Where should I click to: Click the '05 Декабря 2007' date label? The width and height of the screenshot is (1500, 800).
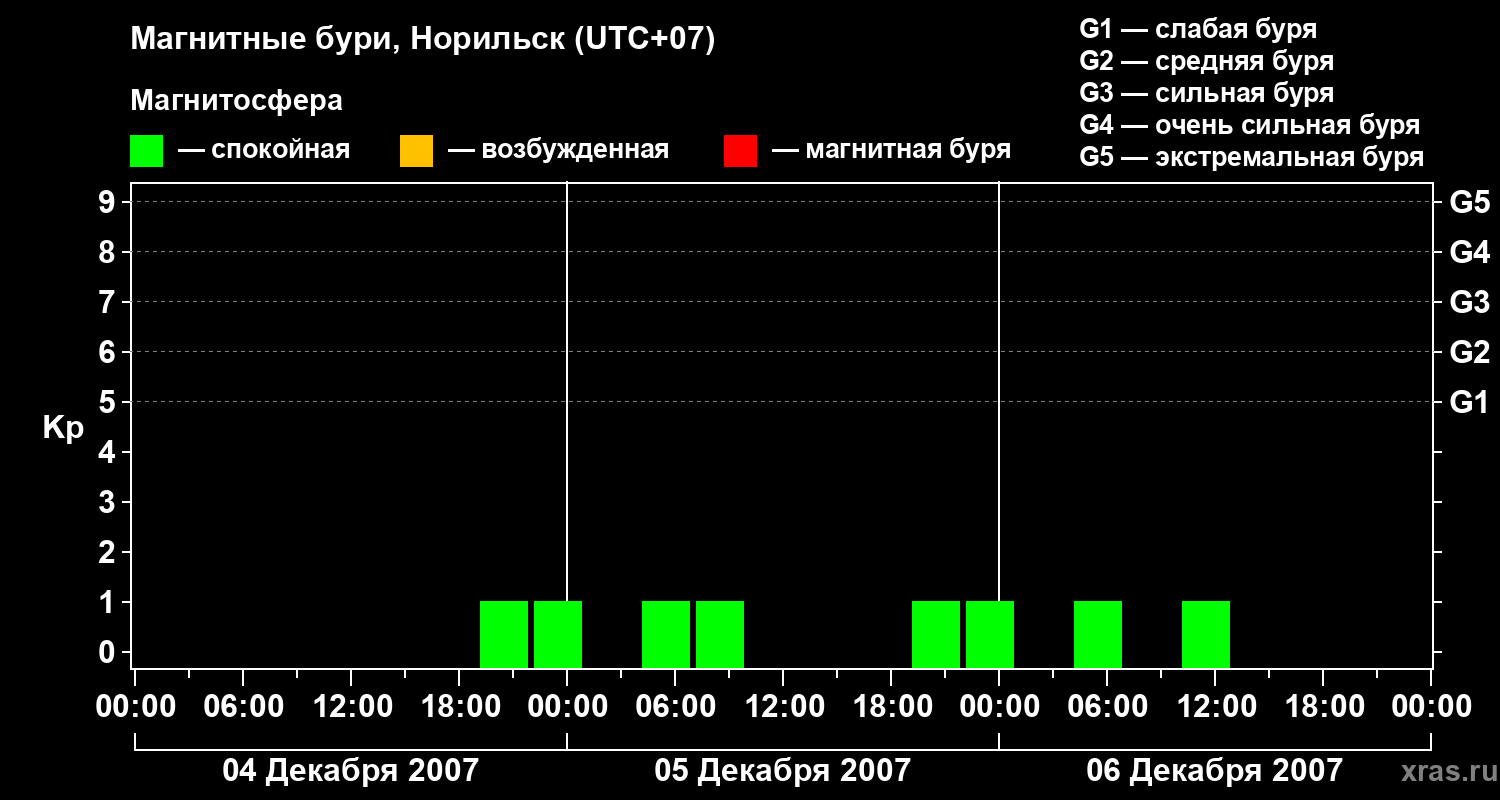click(x=783, y=770)
